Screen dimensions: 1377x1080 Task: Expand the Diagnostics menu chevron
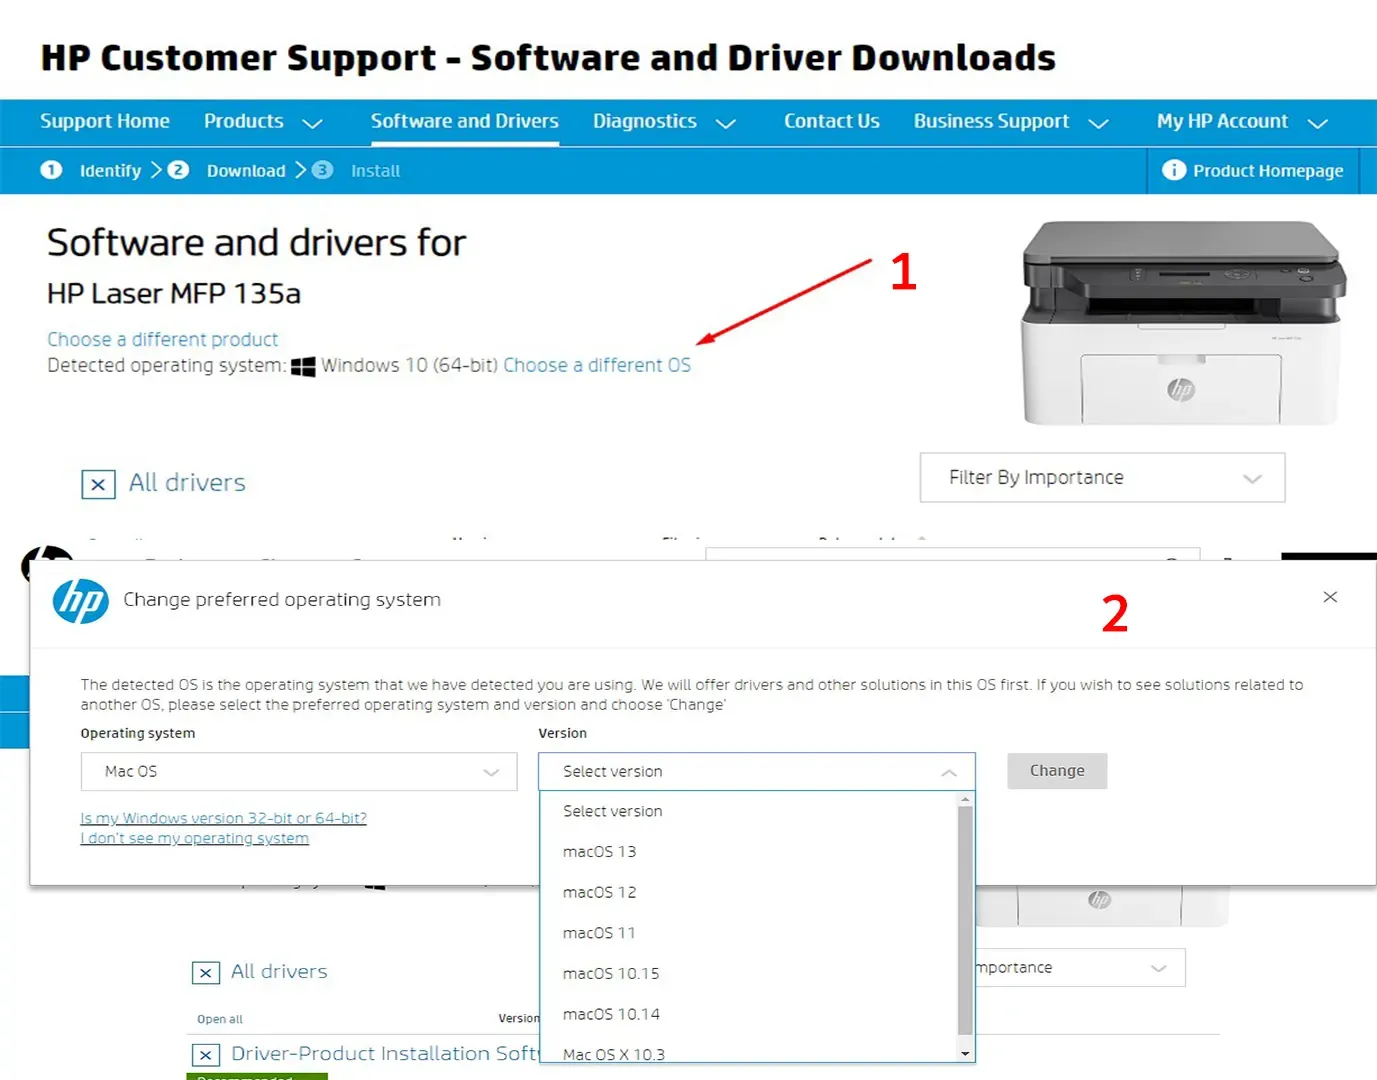[x=726, y=124]
